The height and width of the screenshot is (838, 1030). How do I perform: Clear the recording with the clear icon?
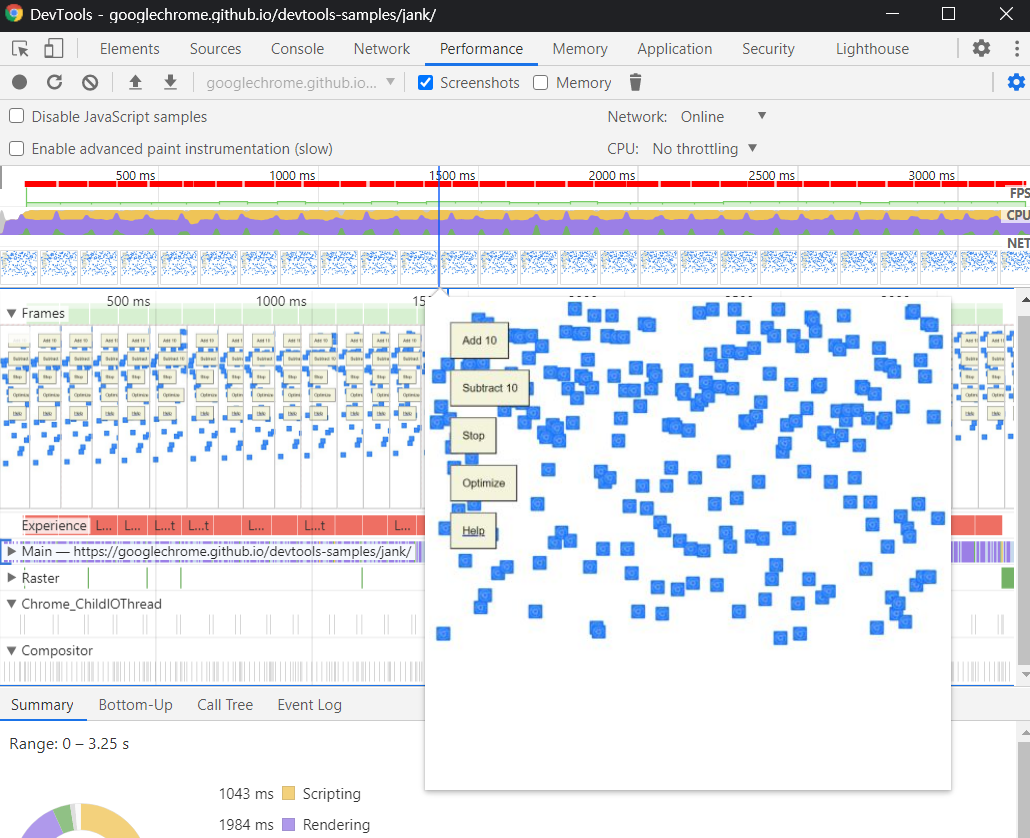click(90, 82)
